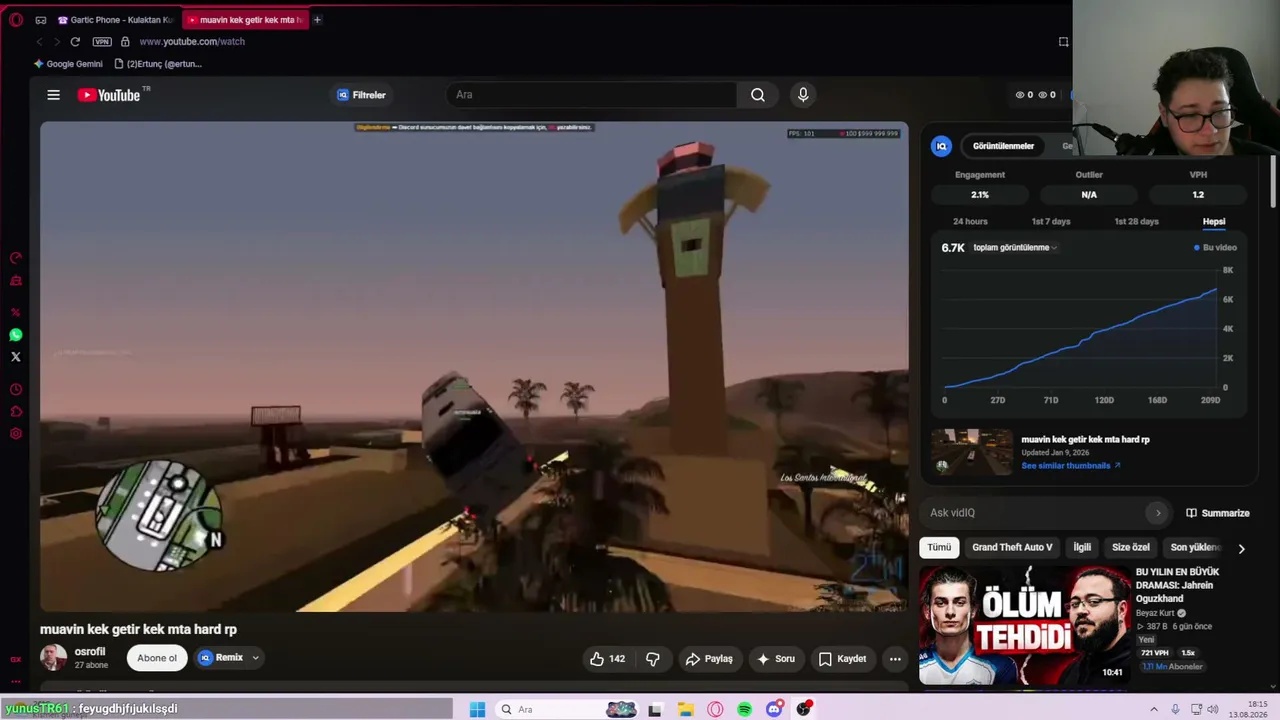Open the Windows Start menu
Screen dimensions: 1280x720
click(477, 709)
